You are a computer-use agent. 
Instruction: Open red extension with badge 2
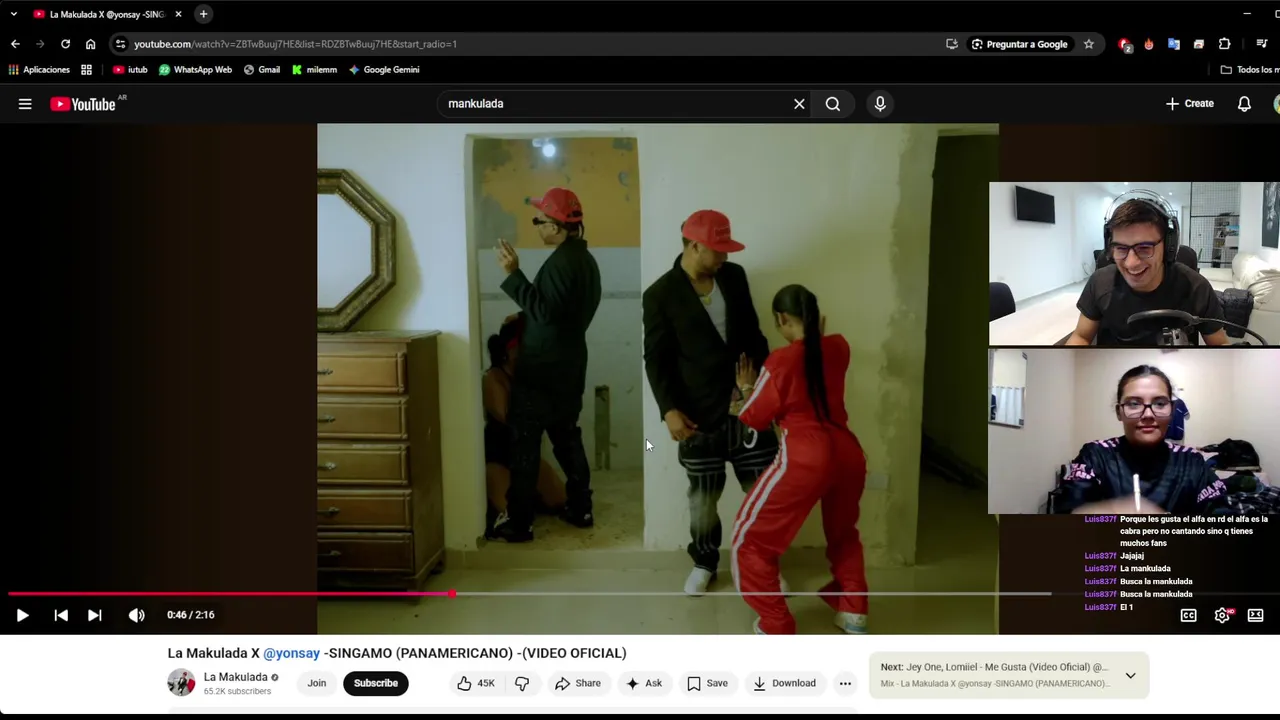pos(1125,44)
